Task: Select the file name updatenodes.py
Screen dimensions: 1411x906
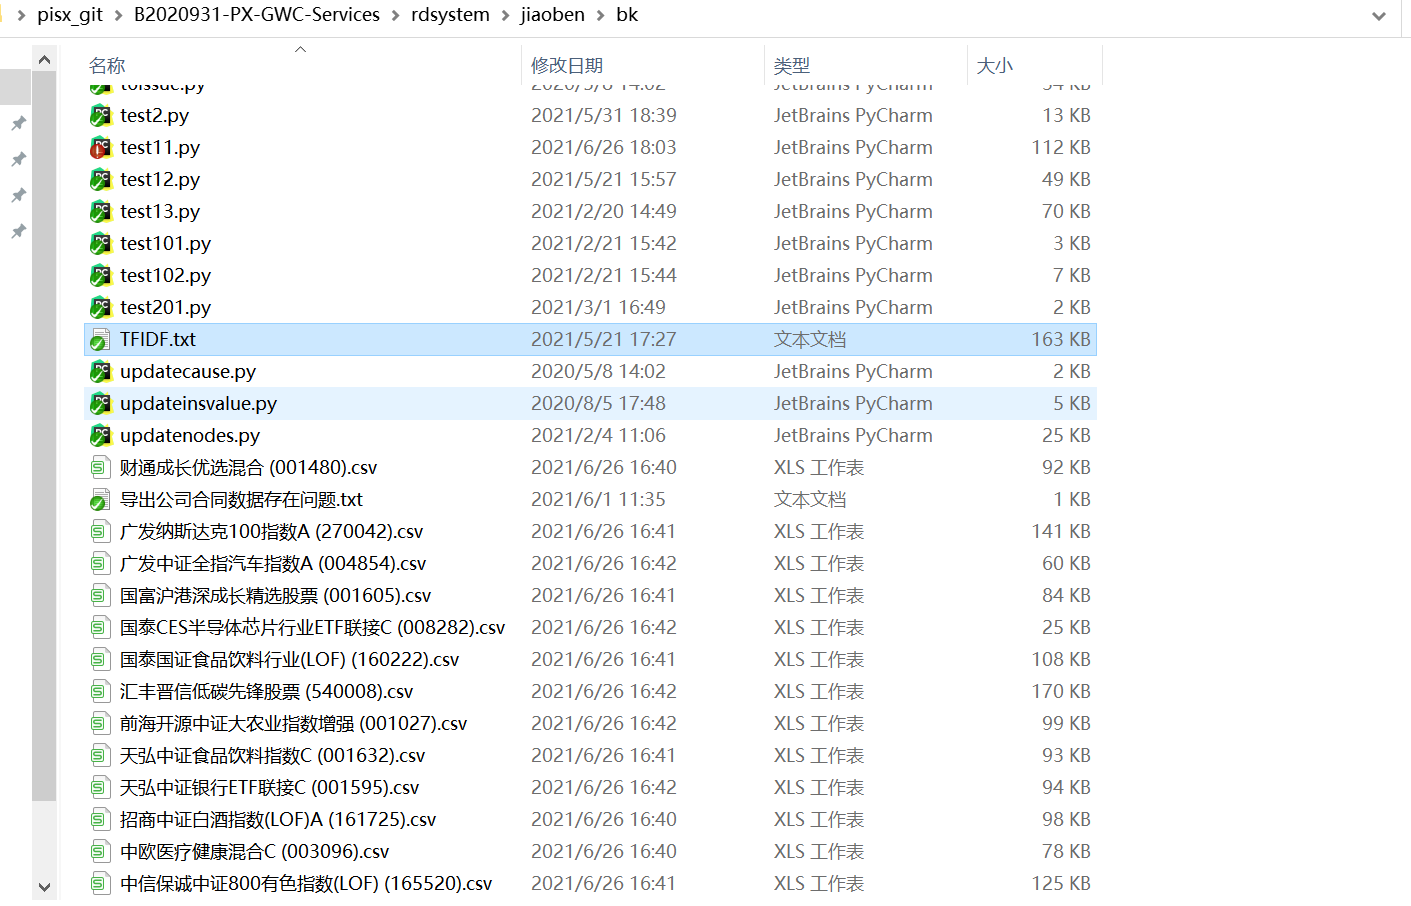Action: click(190, 435)
